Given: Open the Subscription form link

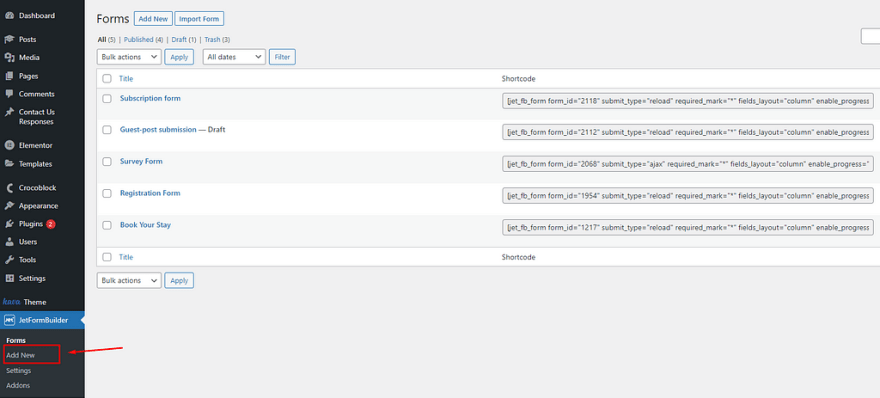Looking at the screenshot, I should pos(150,98).
